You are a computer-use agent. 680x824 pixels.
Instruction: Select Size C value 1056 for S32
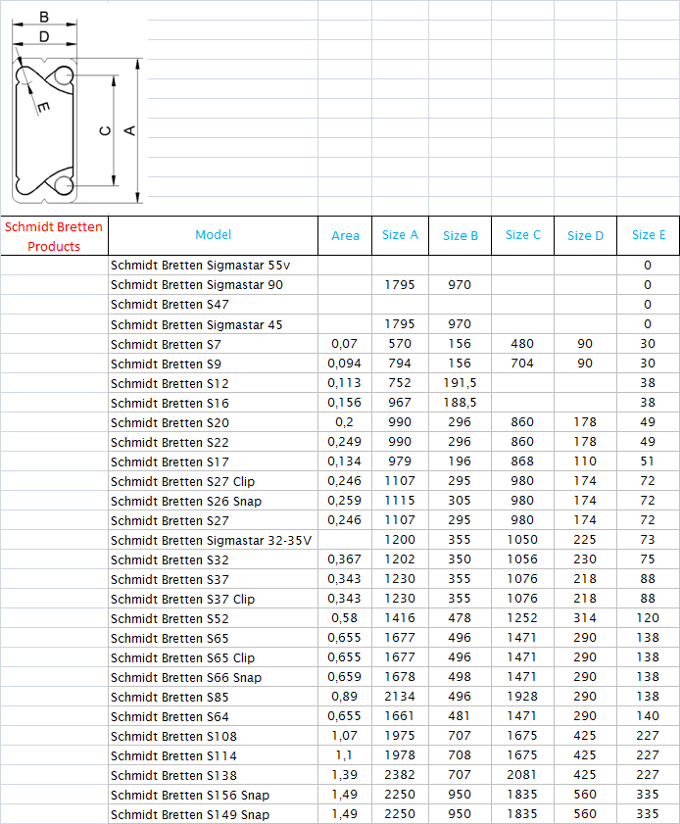pos(522,559)
